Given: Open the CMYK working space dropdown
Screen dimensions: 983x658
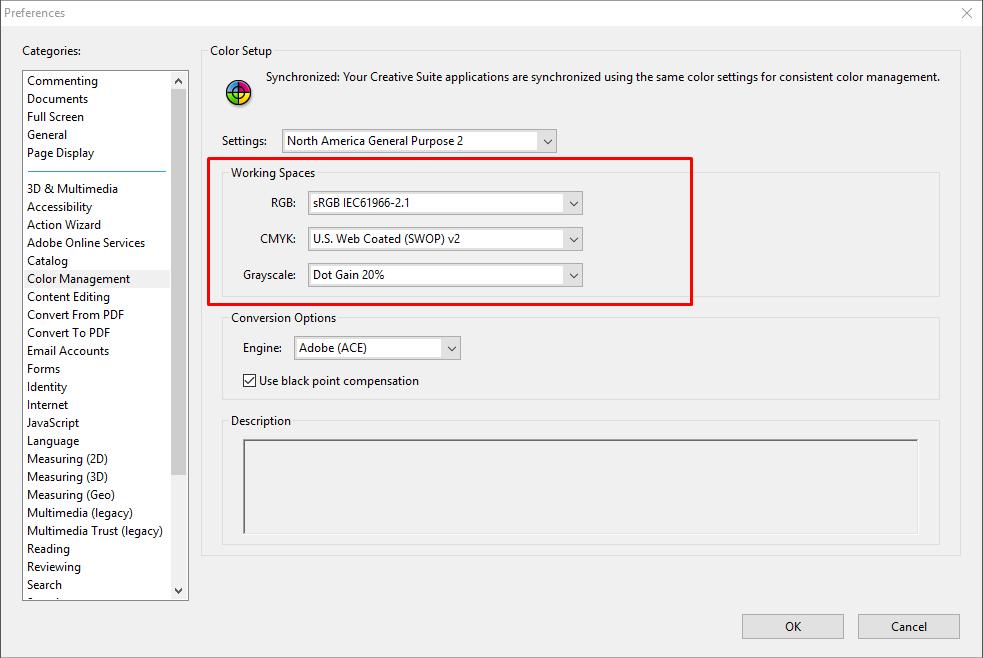Looking at the screenshot, I should coord(445,239).
